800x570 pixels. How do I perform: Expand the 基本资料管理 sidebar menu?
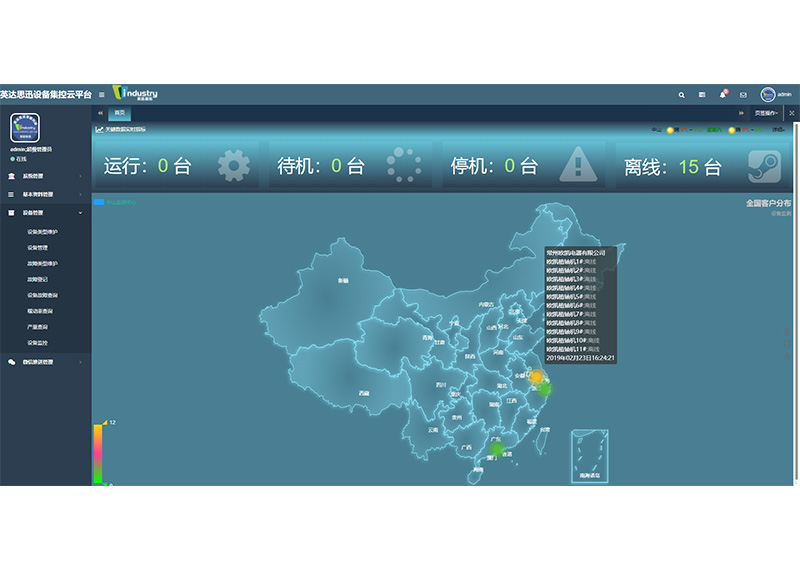[45, 194]
